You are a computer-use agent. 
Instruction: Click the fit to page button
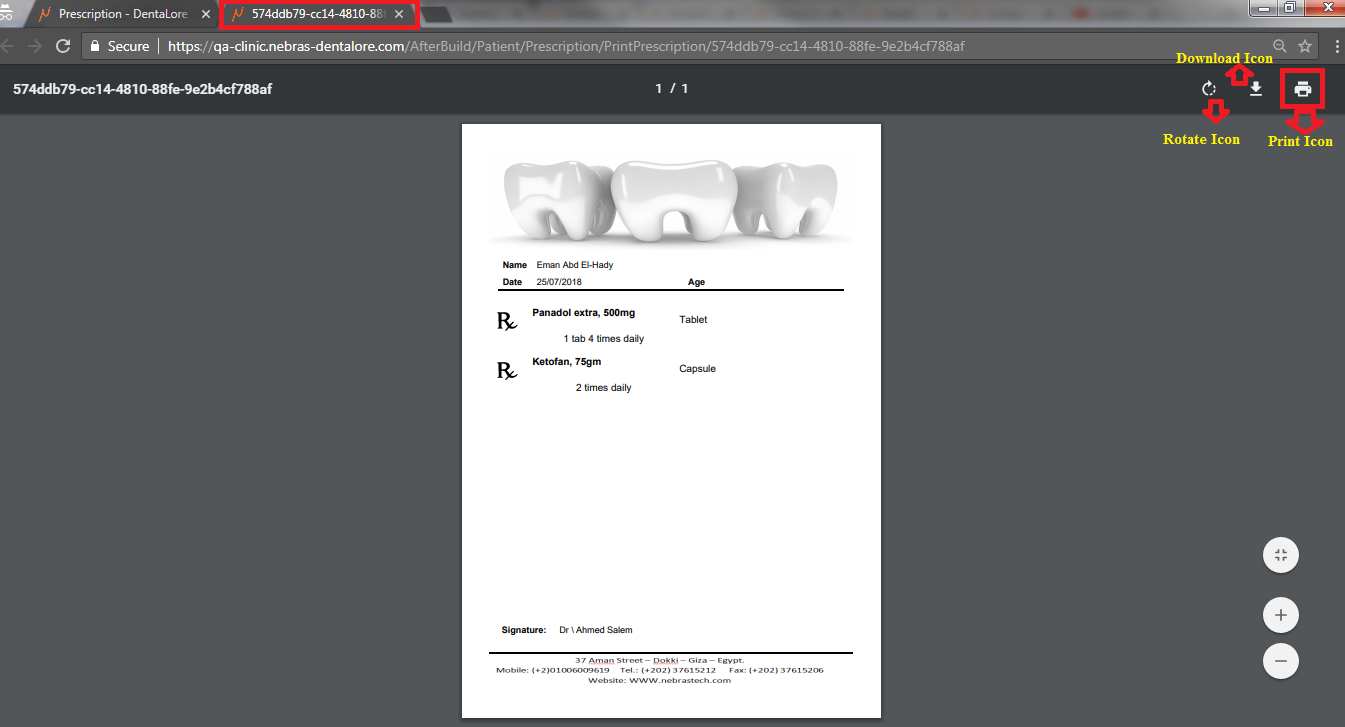point(1281,556)
